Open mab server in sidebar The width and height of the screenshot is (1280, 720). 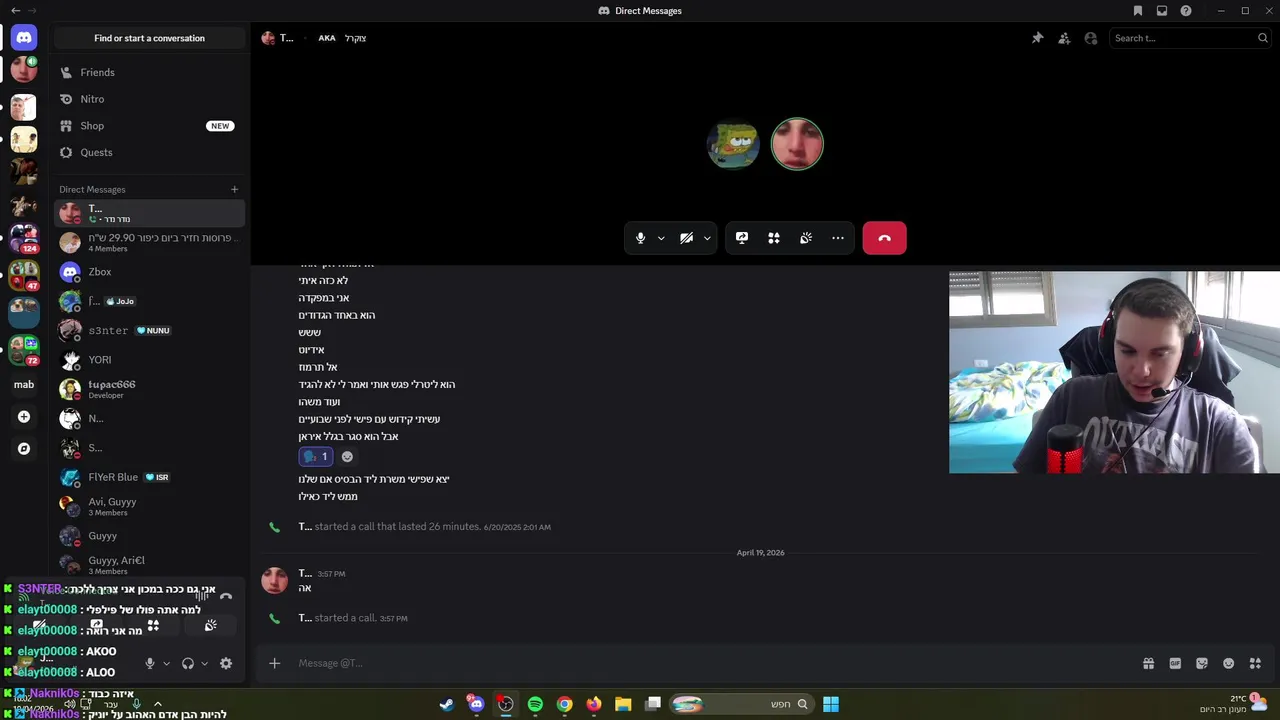point(24,384)
